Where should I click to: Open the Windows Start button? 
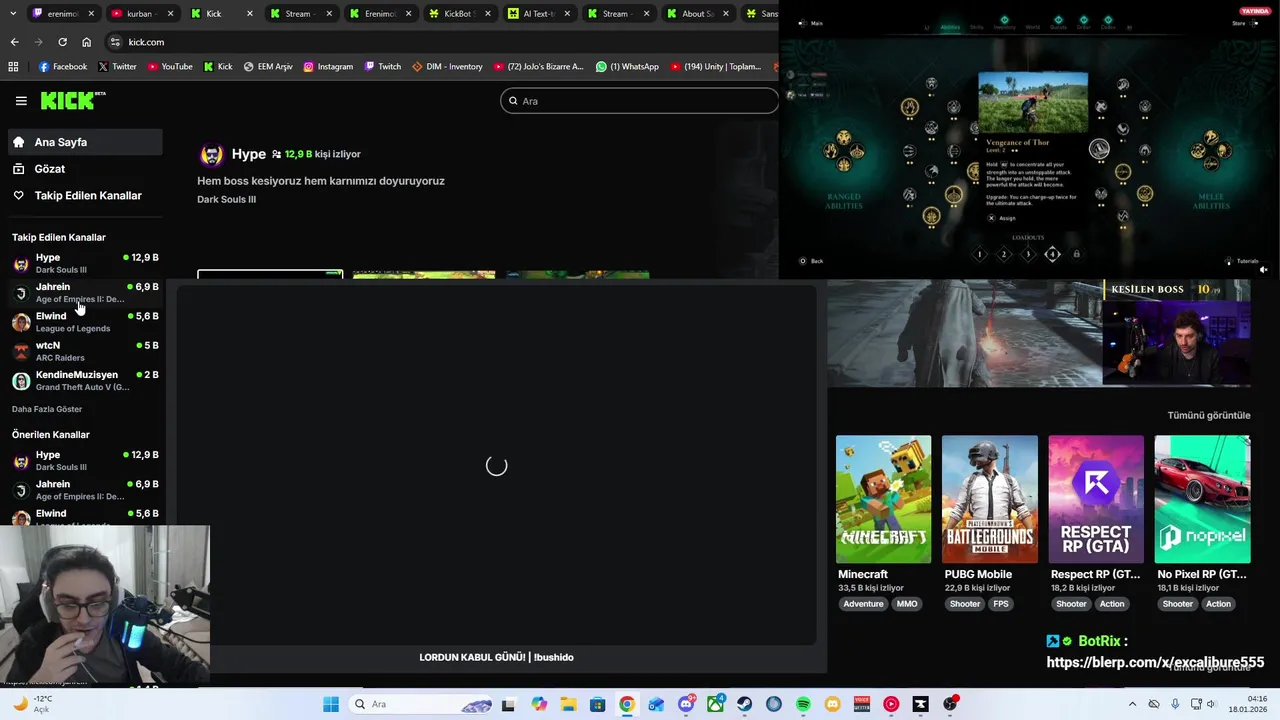tap(331, 704)
